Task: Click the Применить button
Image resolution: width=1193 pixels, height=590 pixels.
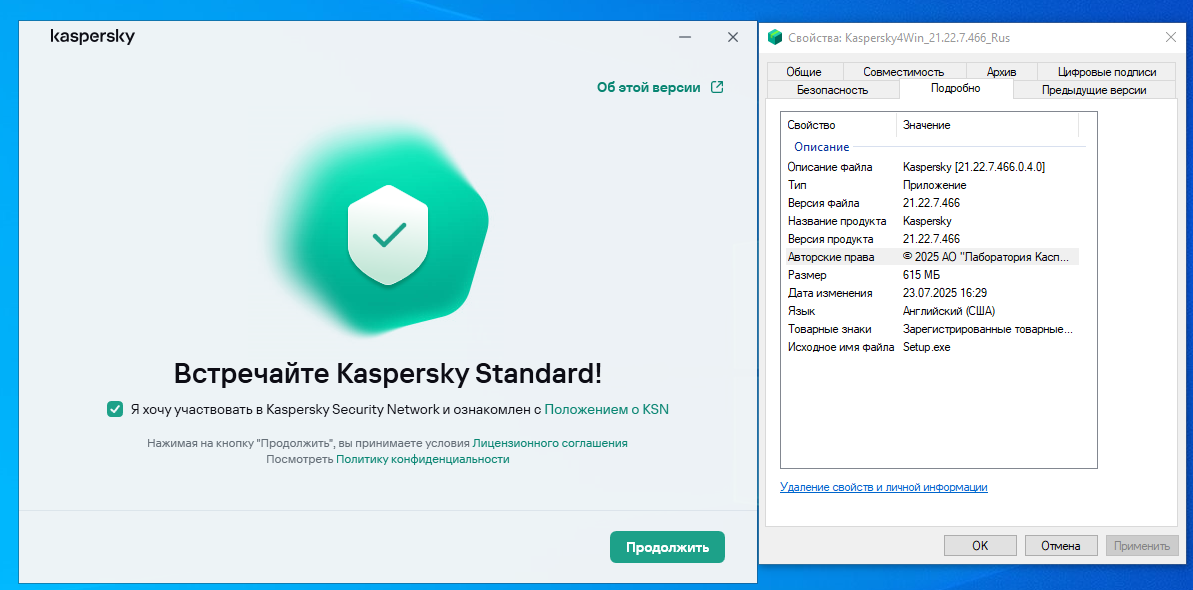Action: (1142, 545)
